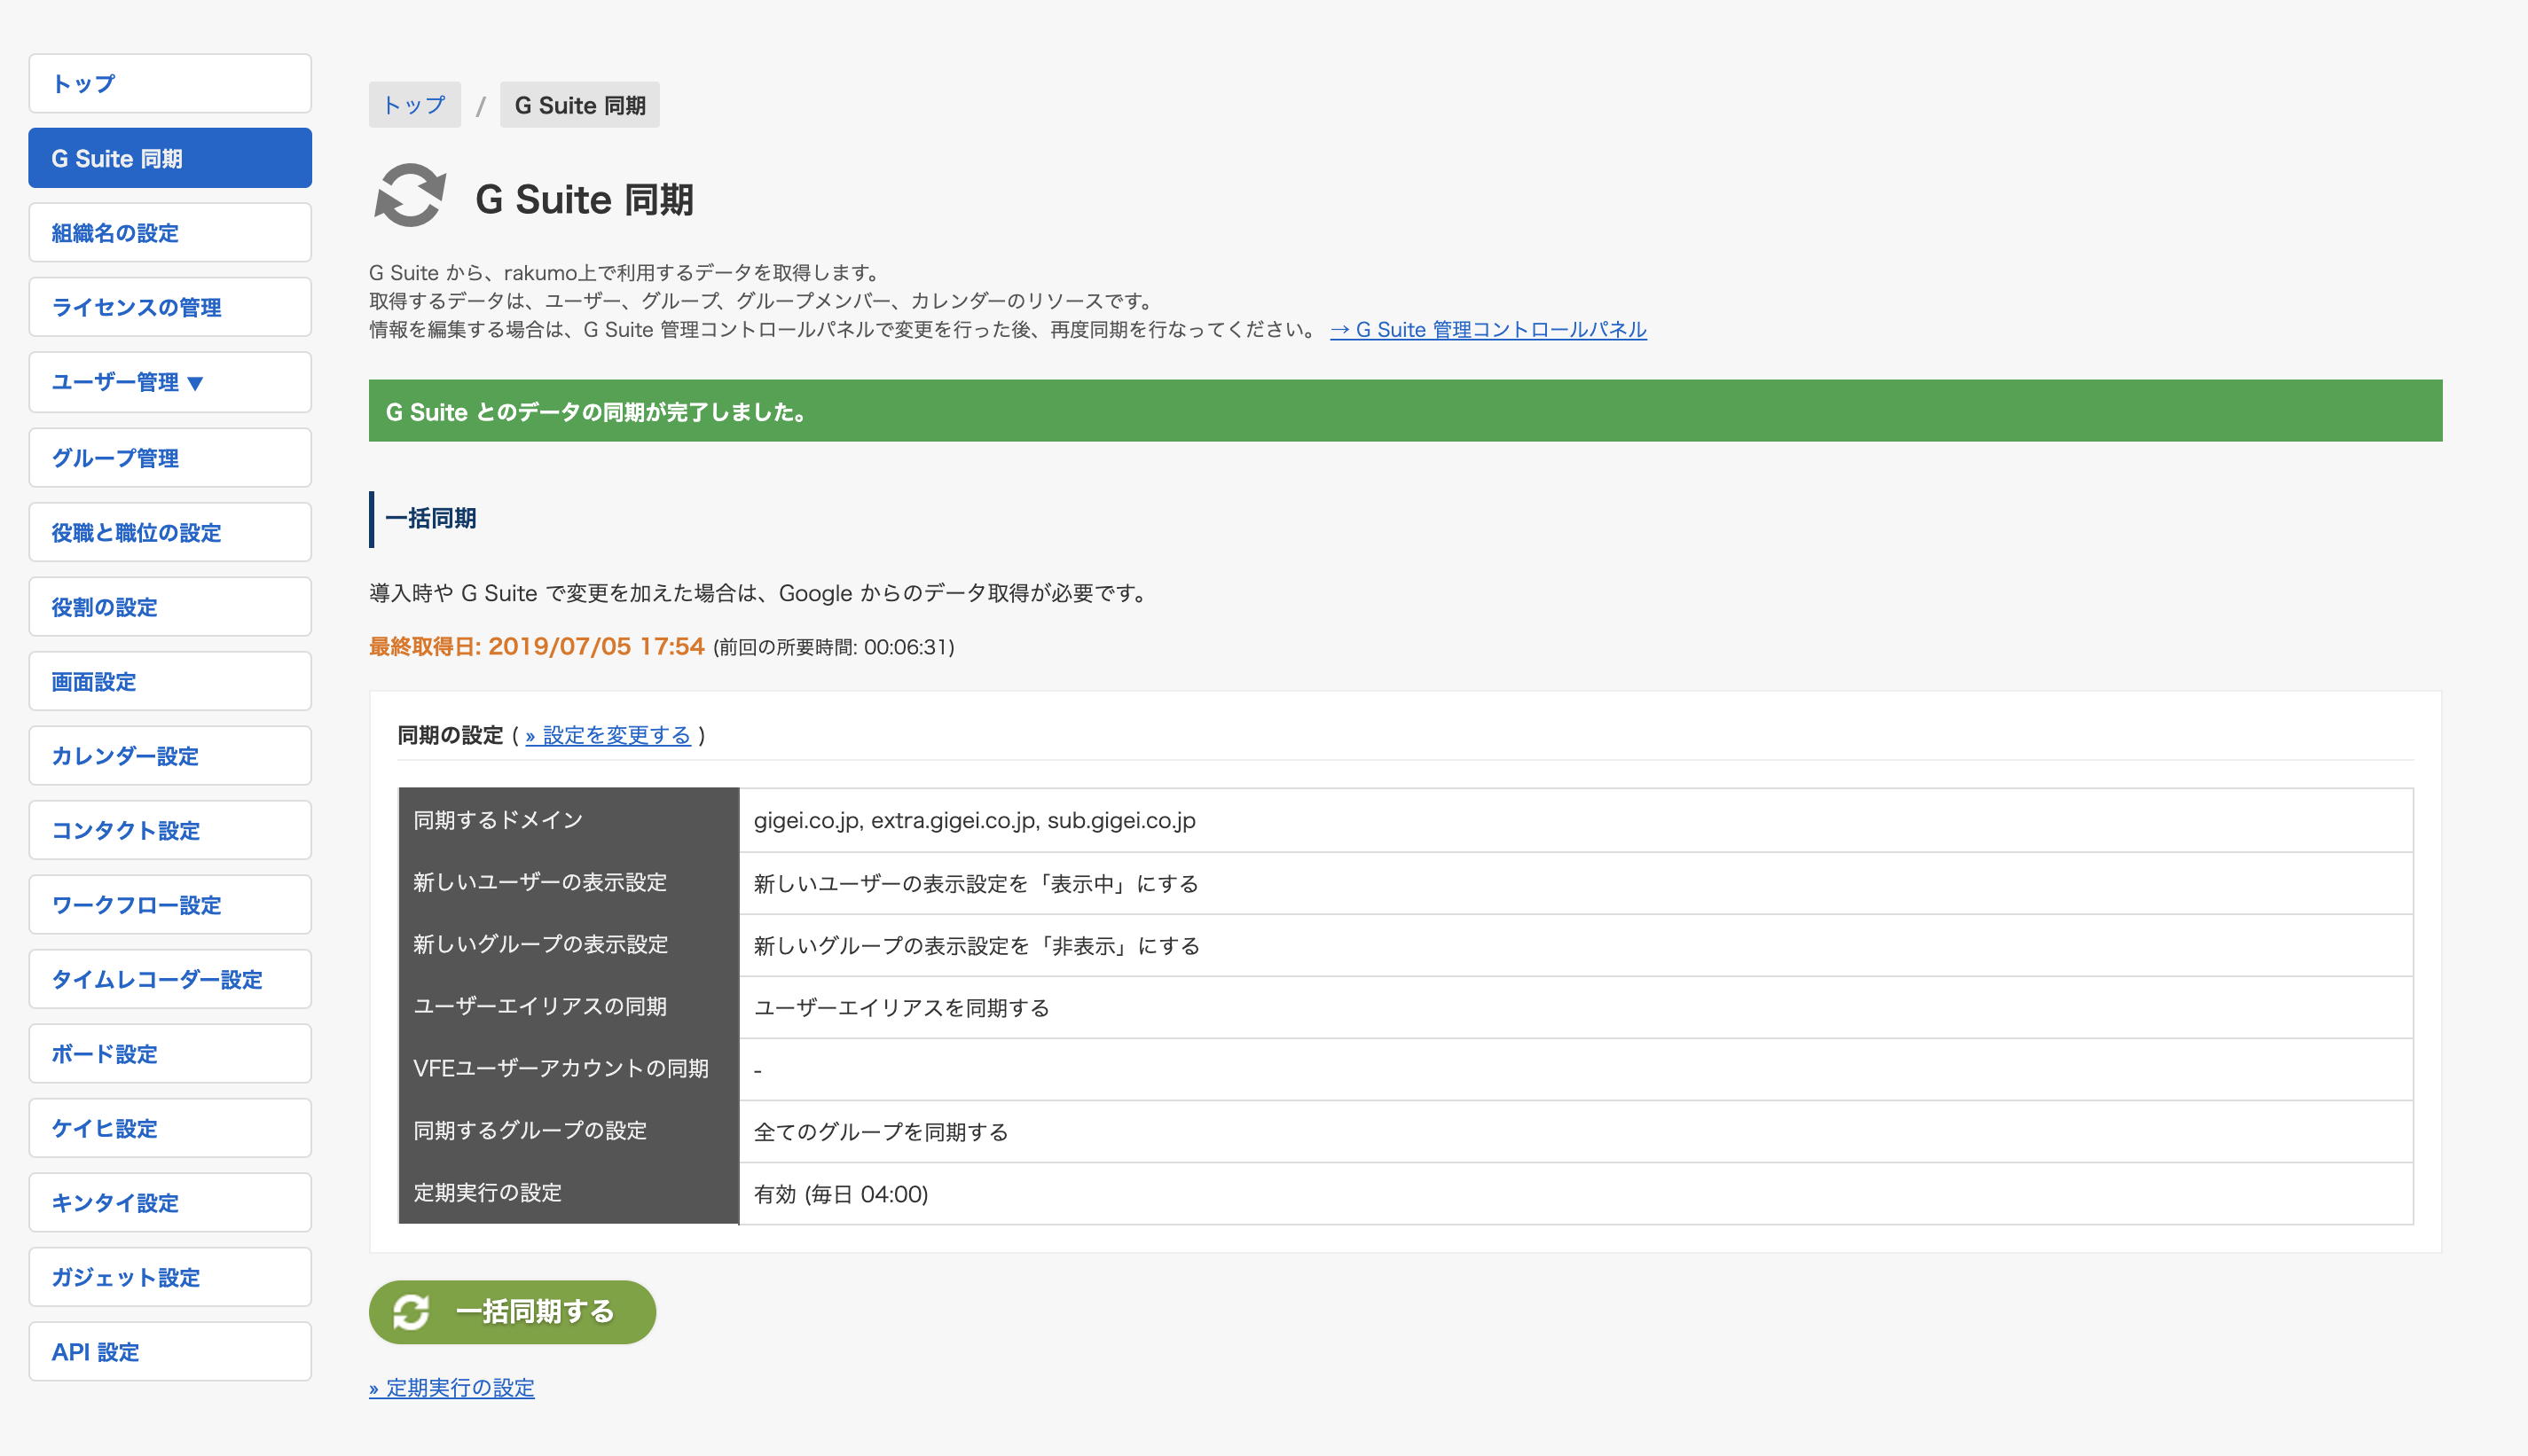Open ガジェット設定 in the sidebar
This screenshot has height=1456, width=2528.
point(170,1277)
